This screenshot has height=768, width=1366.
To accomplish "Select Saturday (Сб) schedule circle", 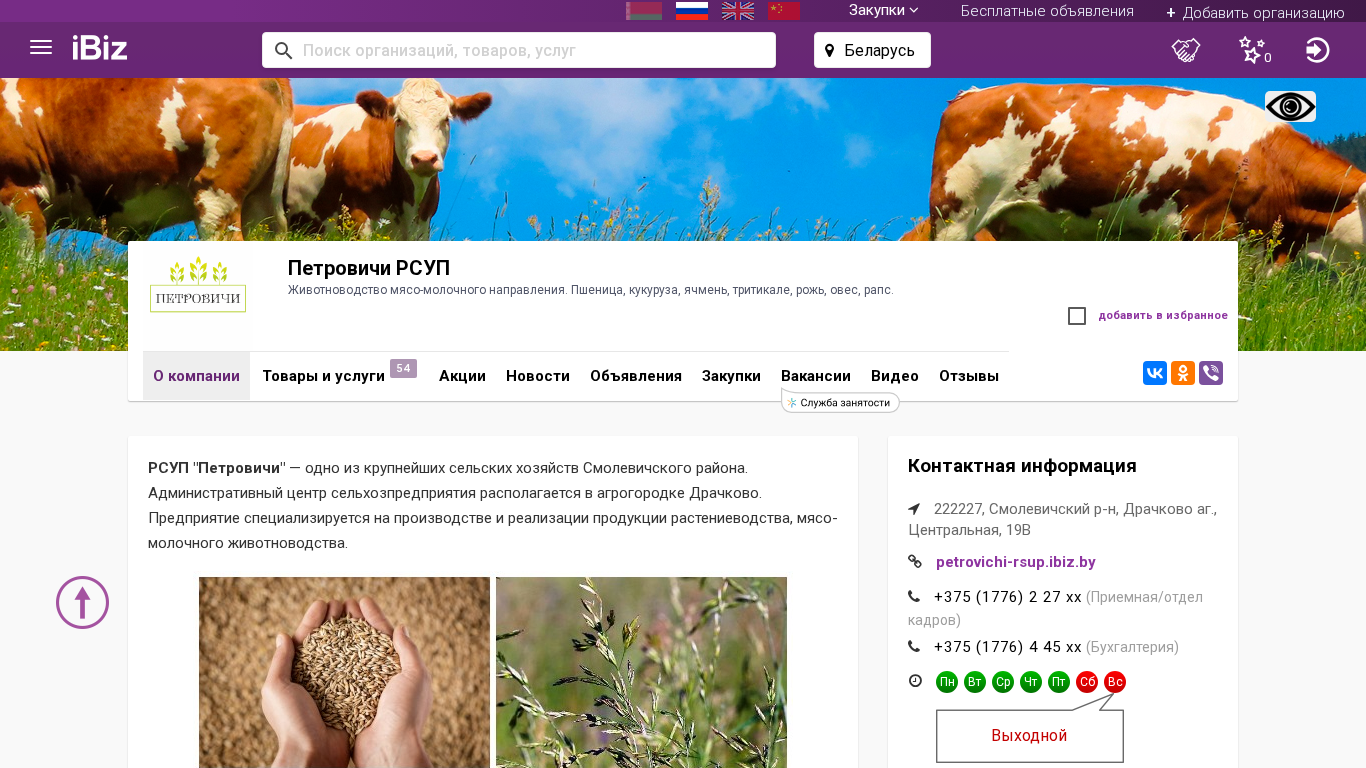I will click(x=1087, y=682).
